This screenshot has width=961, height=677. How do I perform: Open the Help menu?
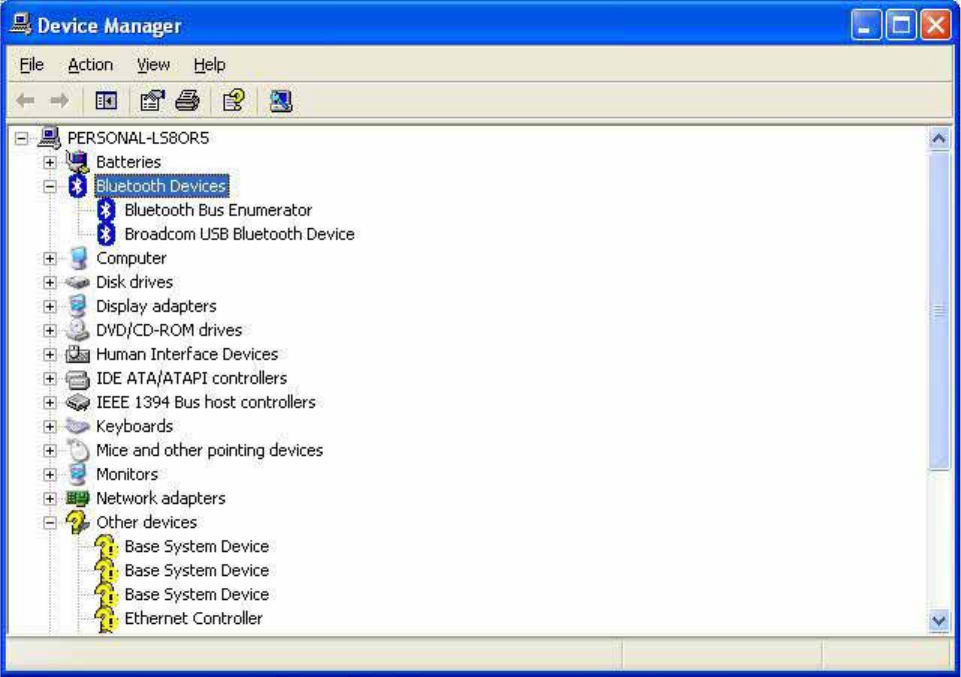(210, 64)
